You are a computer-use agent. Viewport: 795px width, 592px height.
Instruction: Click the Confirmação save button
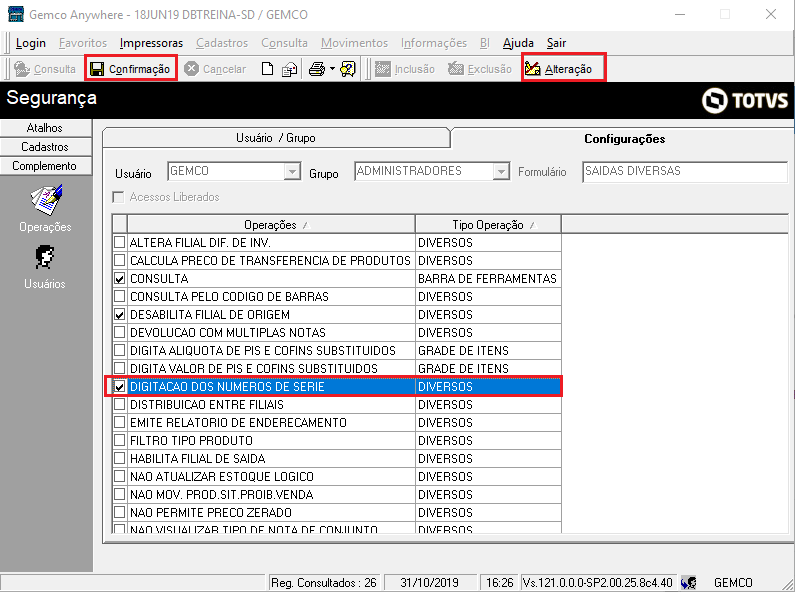pyautogui.click(x=131, y=69)
